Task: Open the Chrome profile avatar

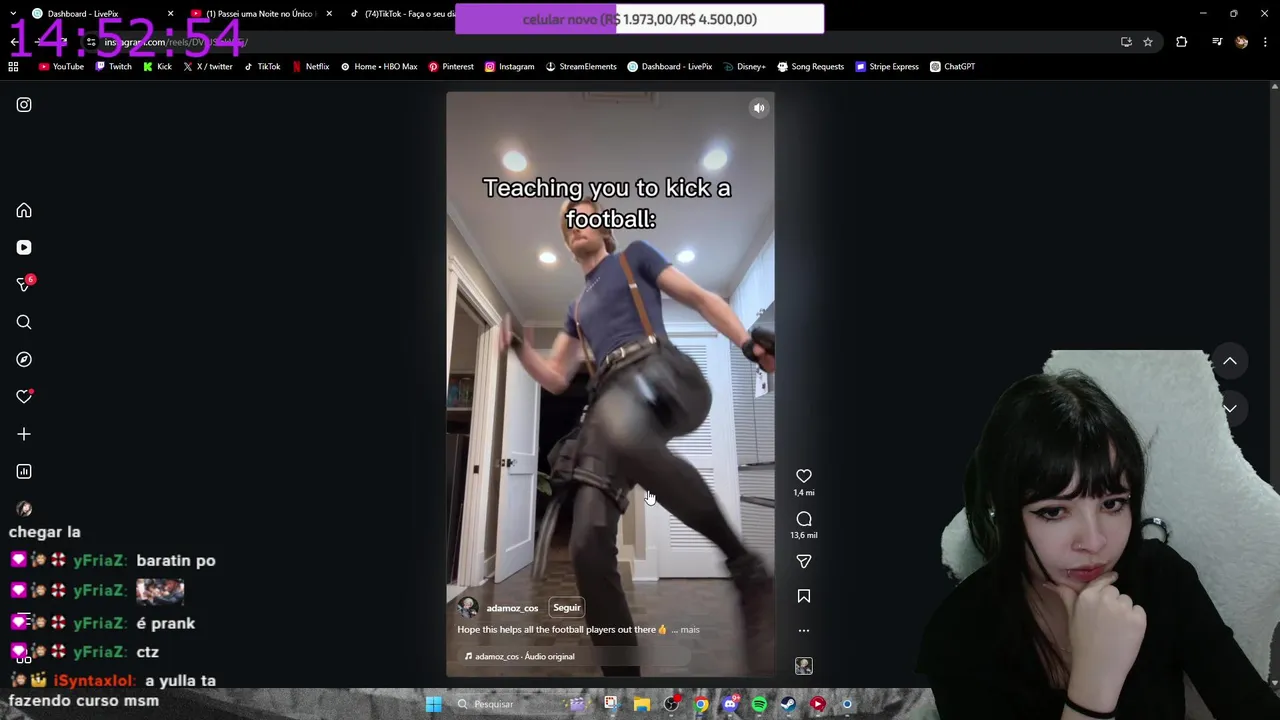Action: click(1242, 42)
